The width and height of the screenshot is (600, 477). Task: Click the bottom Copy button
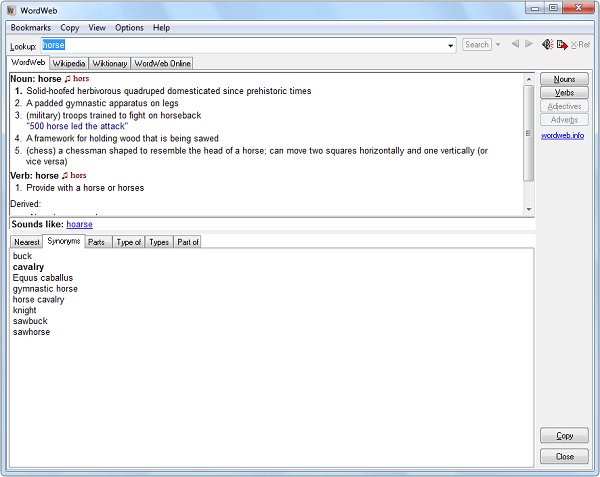(564, 436)
